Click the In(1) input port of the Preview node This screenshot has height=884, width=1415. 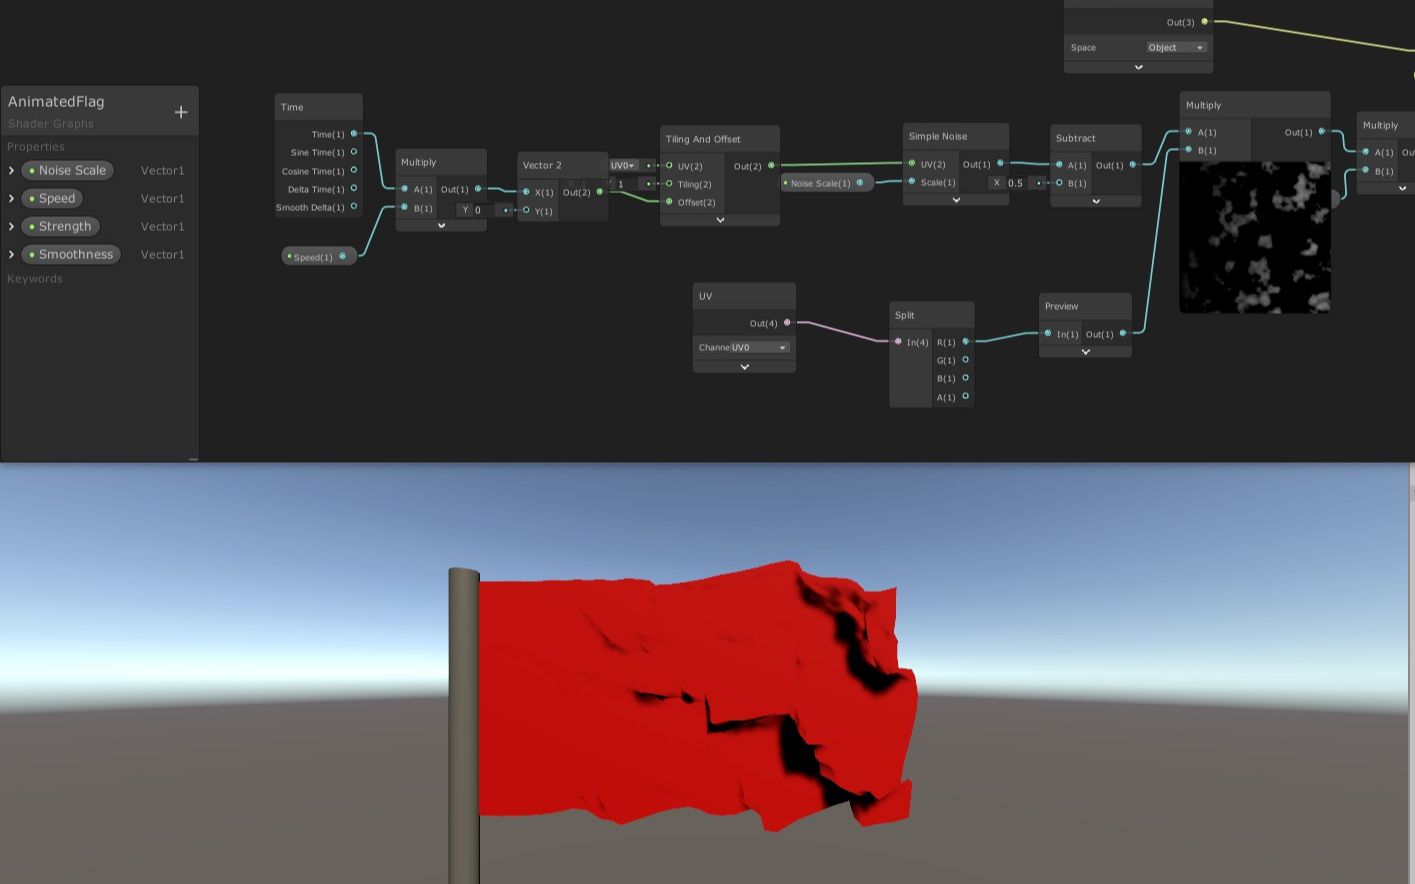(x=1049, y=334)
